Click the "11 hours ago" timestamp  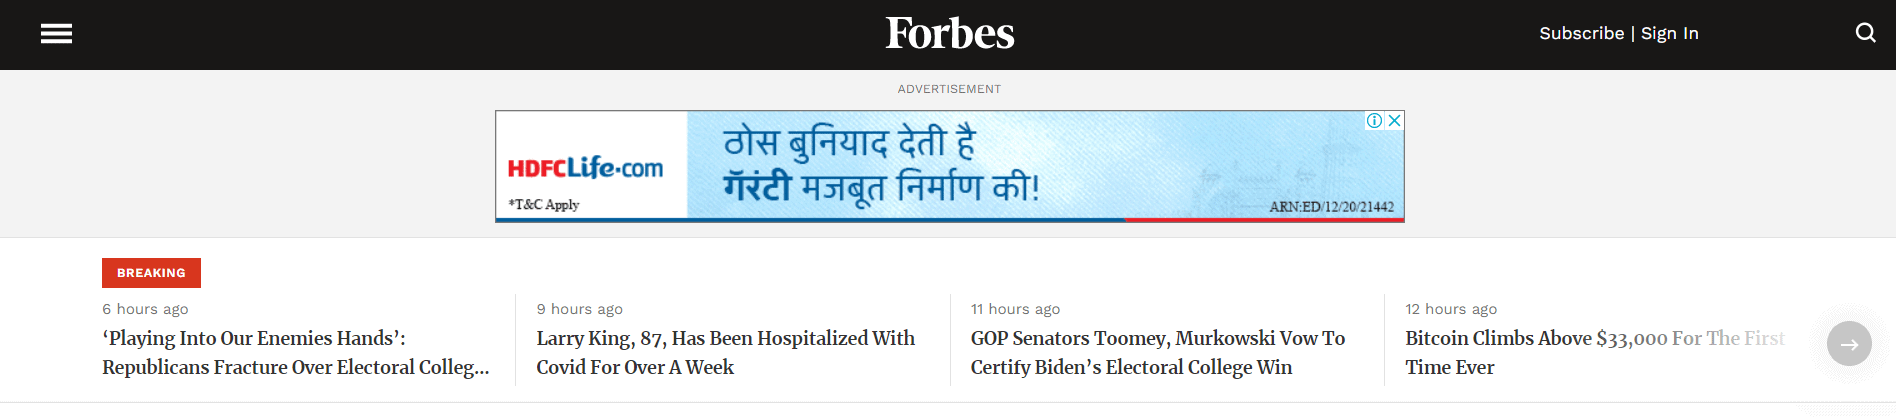pyautogui.click(x=1015, y=309)
